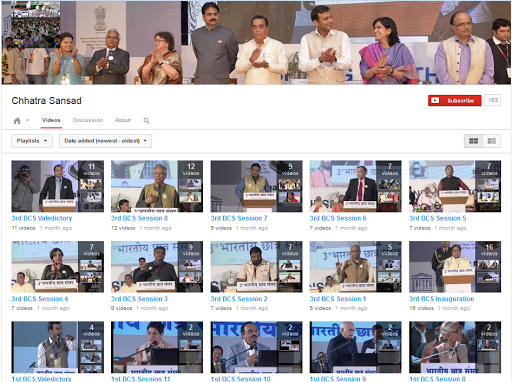
Task: Subscribe to Chhatra Sansad channel
Action: click(x=455, y=100)
